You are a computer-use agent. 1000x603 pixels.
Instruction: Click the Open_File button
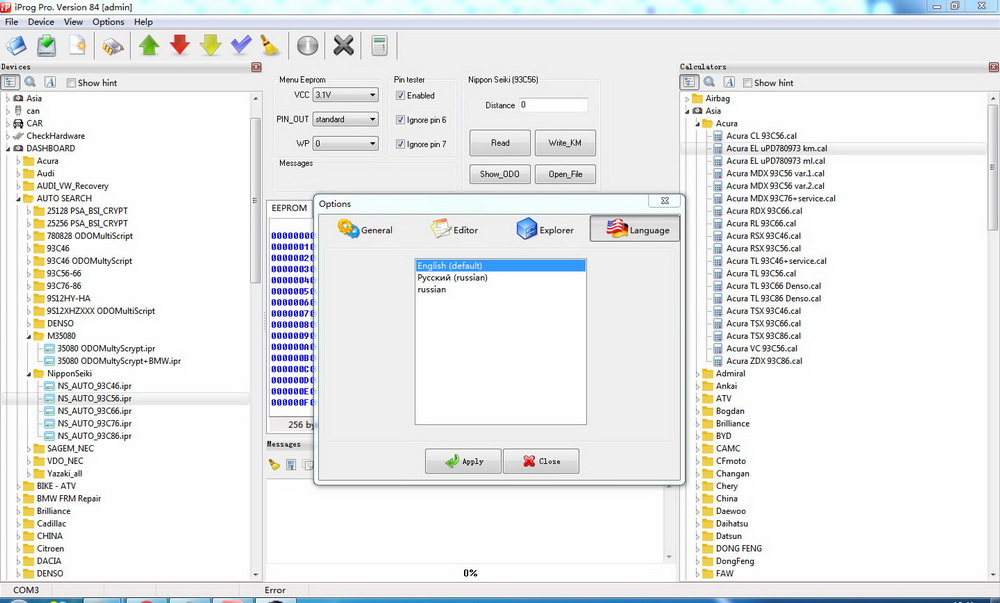565,174
